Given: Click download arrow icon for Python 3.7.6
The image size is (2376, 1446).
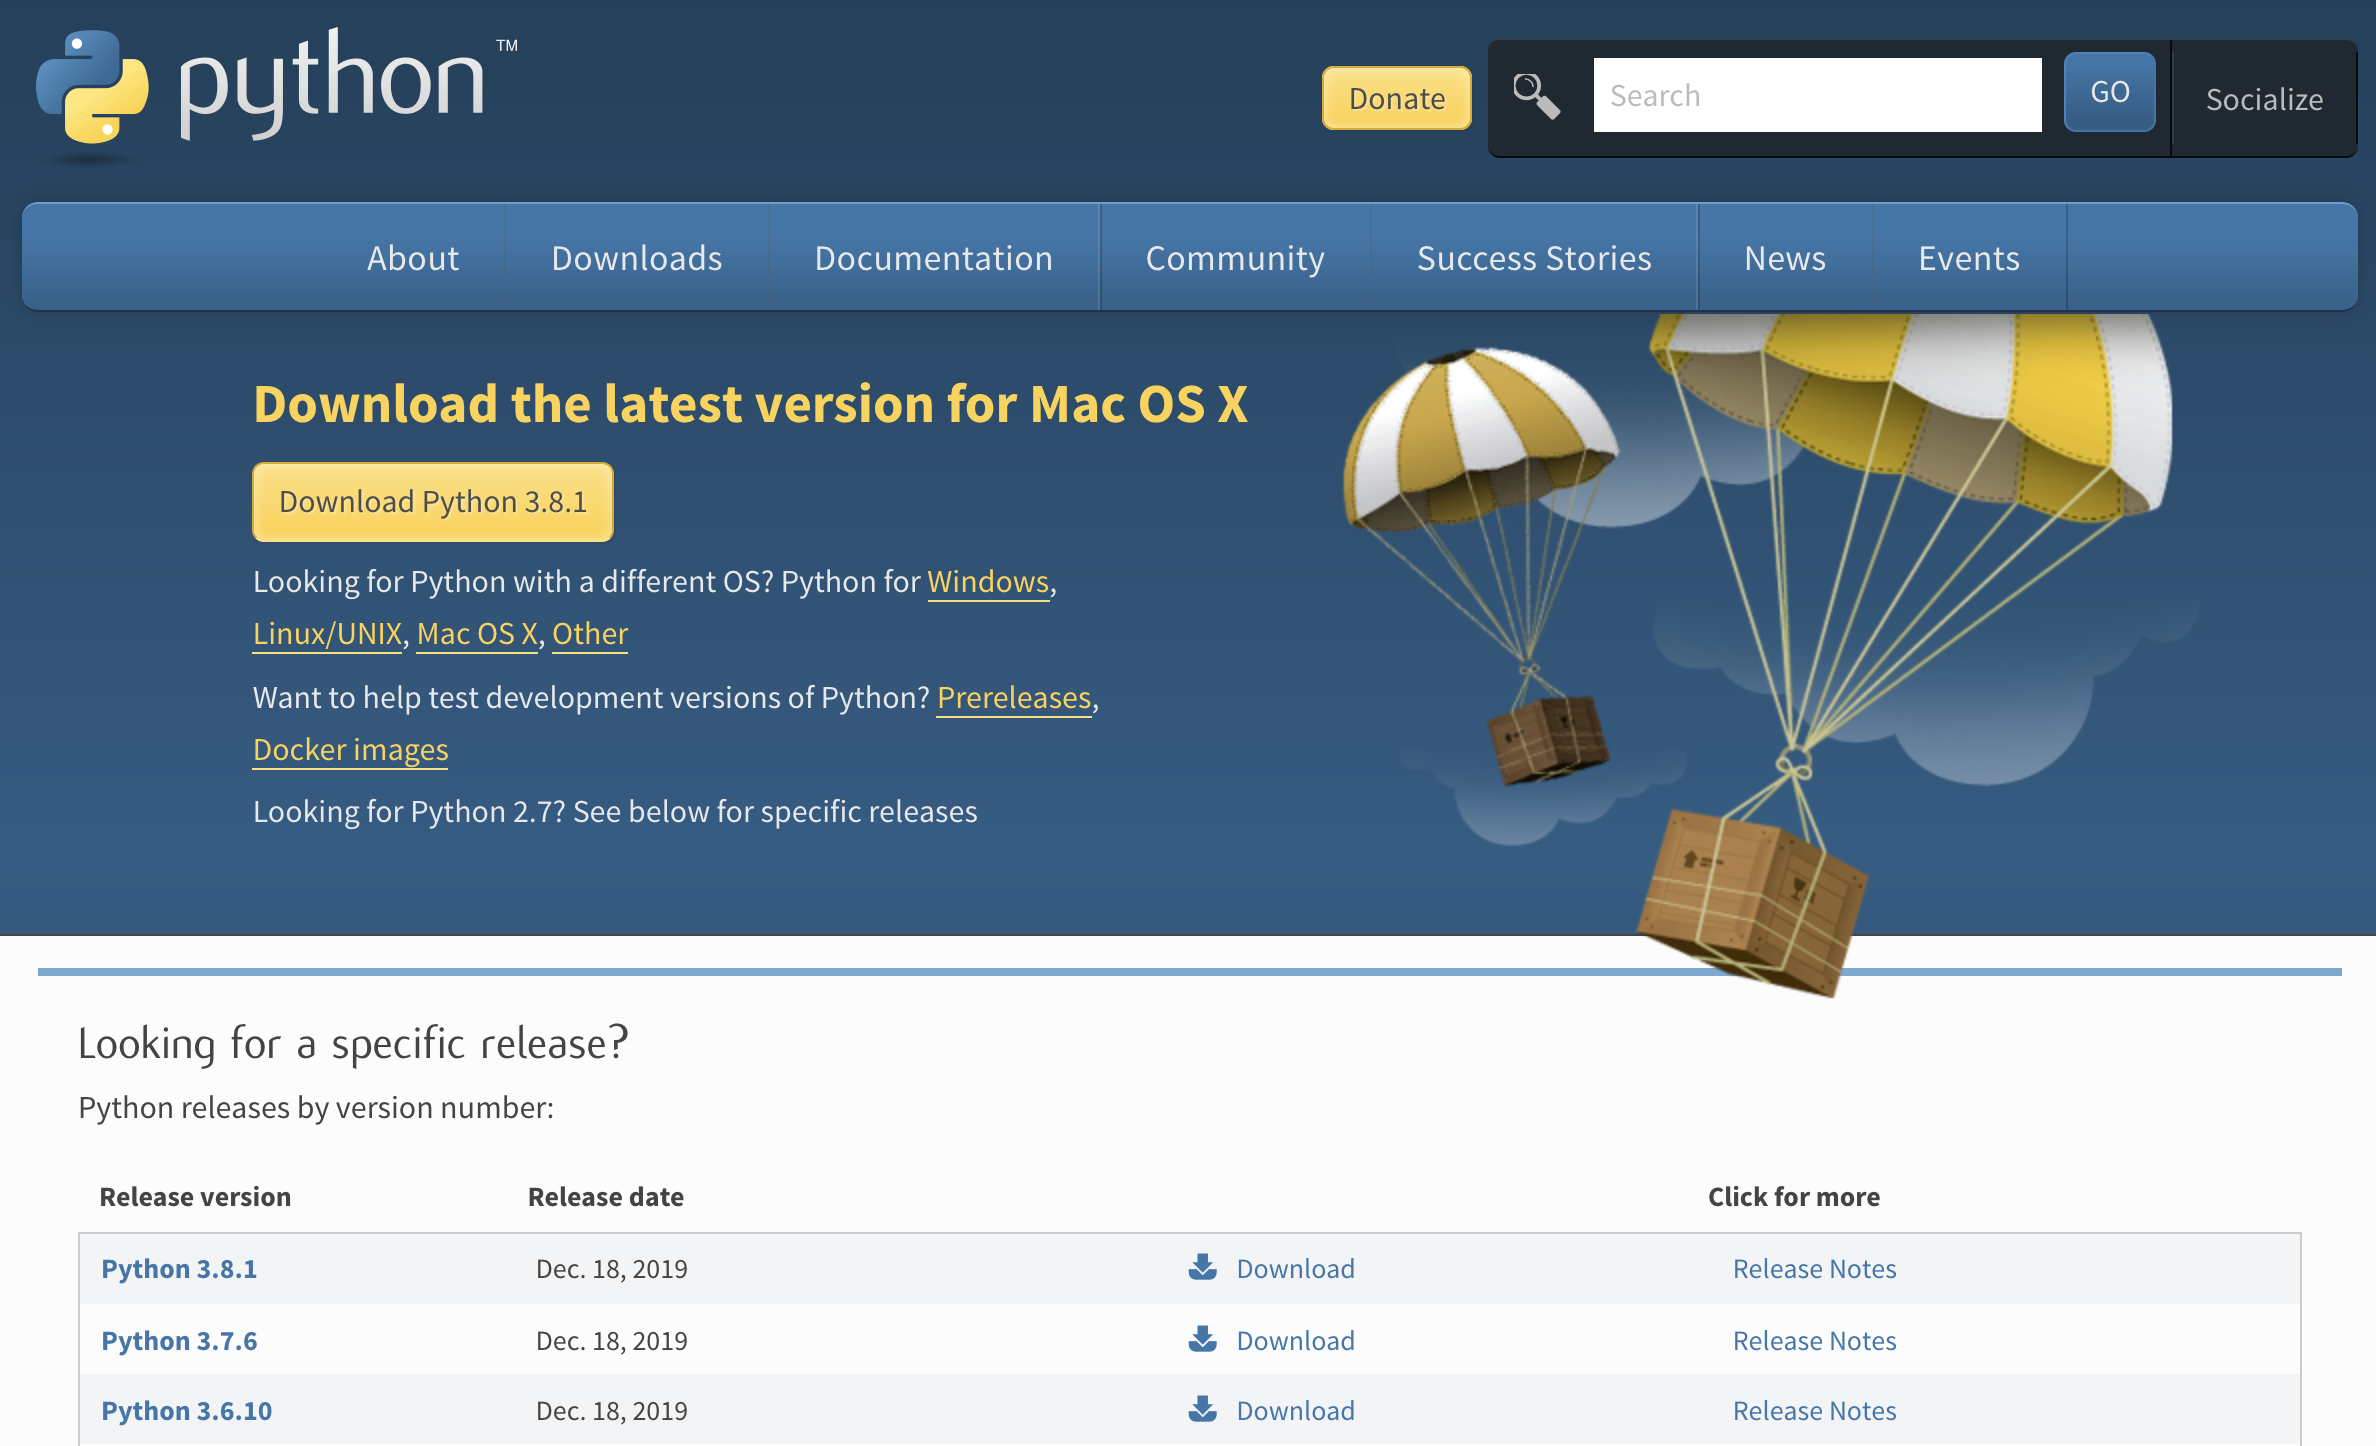Looking at the screenshot, I should tap(1203, 1339).
